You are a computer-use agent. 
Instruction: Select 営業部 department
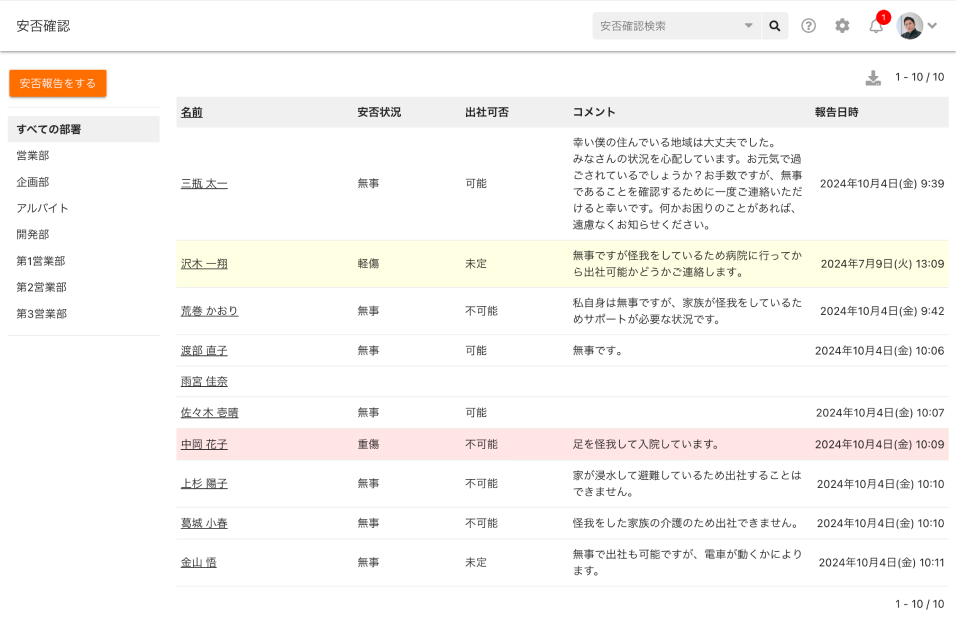point(33,155)
